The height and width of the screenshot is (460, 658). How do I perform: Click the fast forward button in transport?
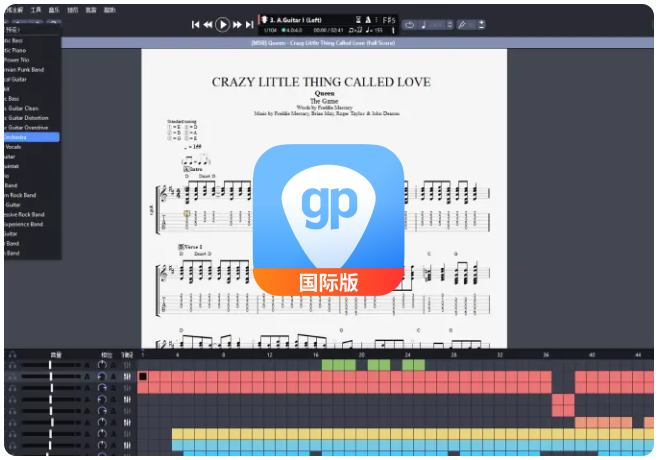[x=238, y=24]
